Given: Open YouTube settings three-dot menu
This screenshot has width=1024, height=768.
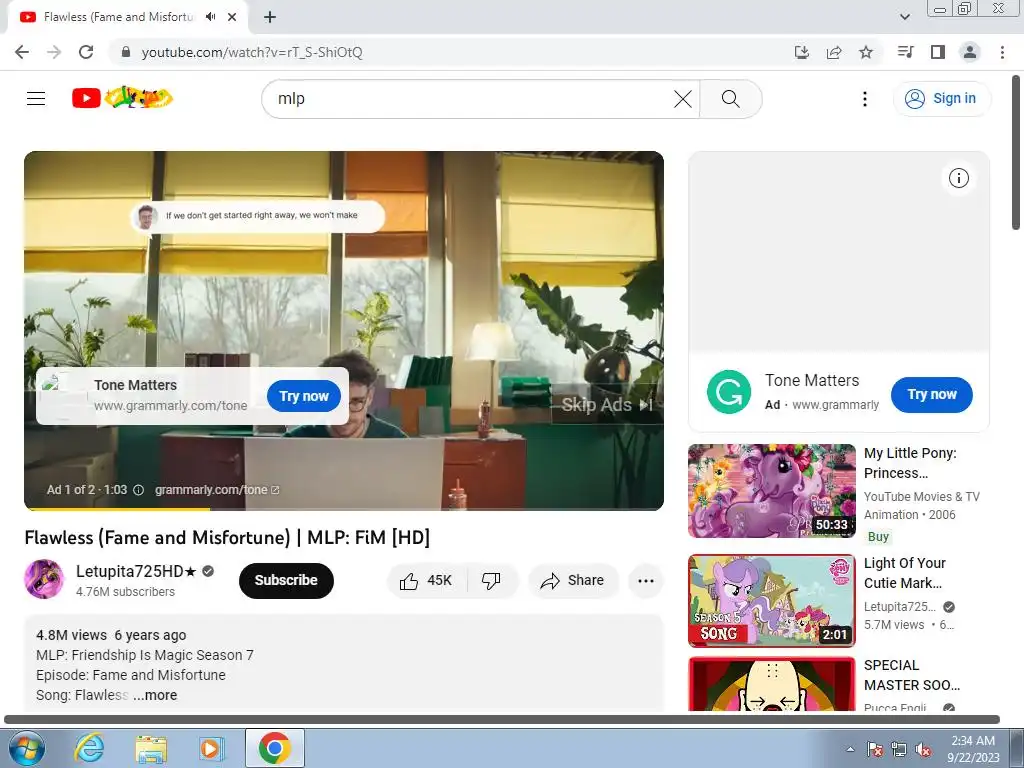Looking at the screenshot, I should [x=865, y=99].
